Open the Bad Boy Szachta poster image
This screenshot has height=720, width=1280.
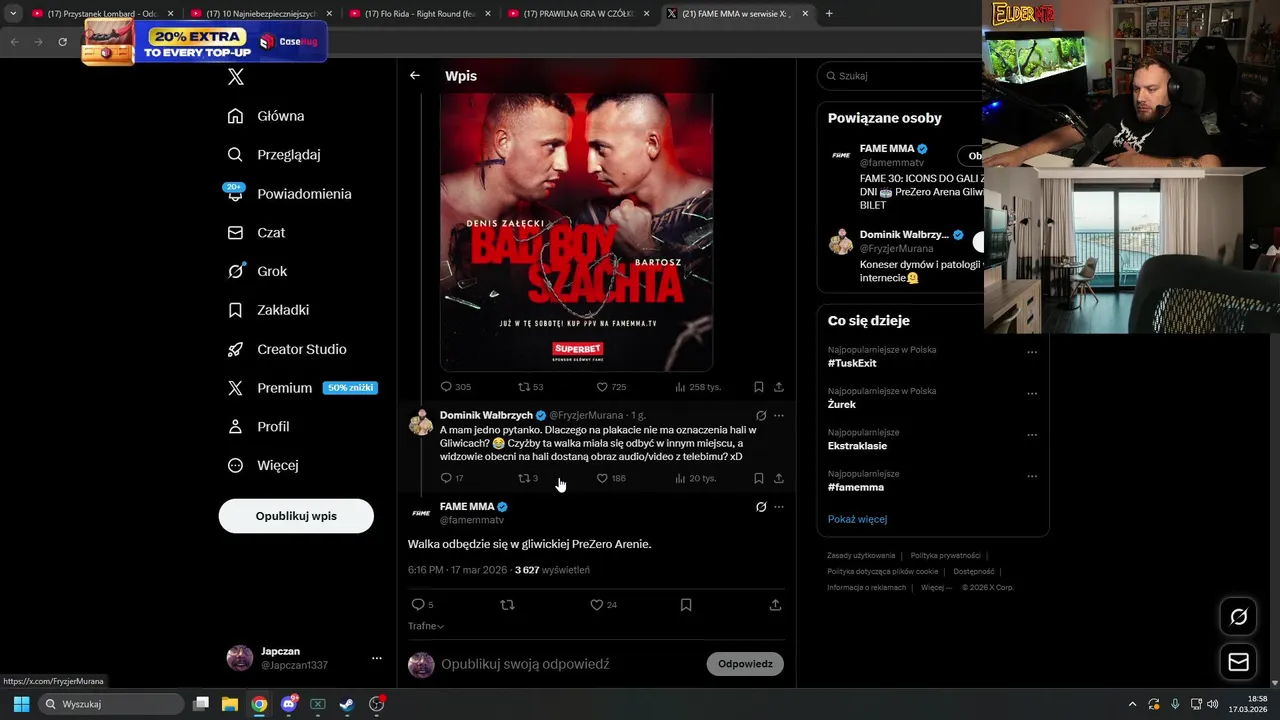click(577, 232)
